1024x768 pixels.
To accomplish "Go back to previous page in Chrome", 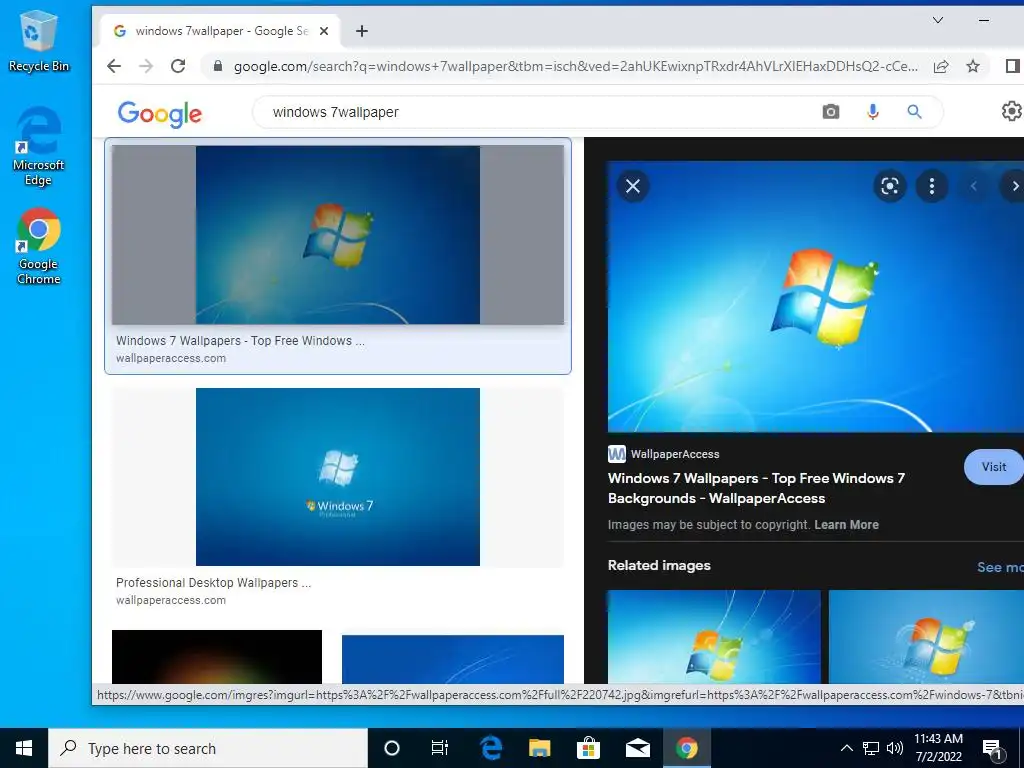I will tap(114, 66).
